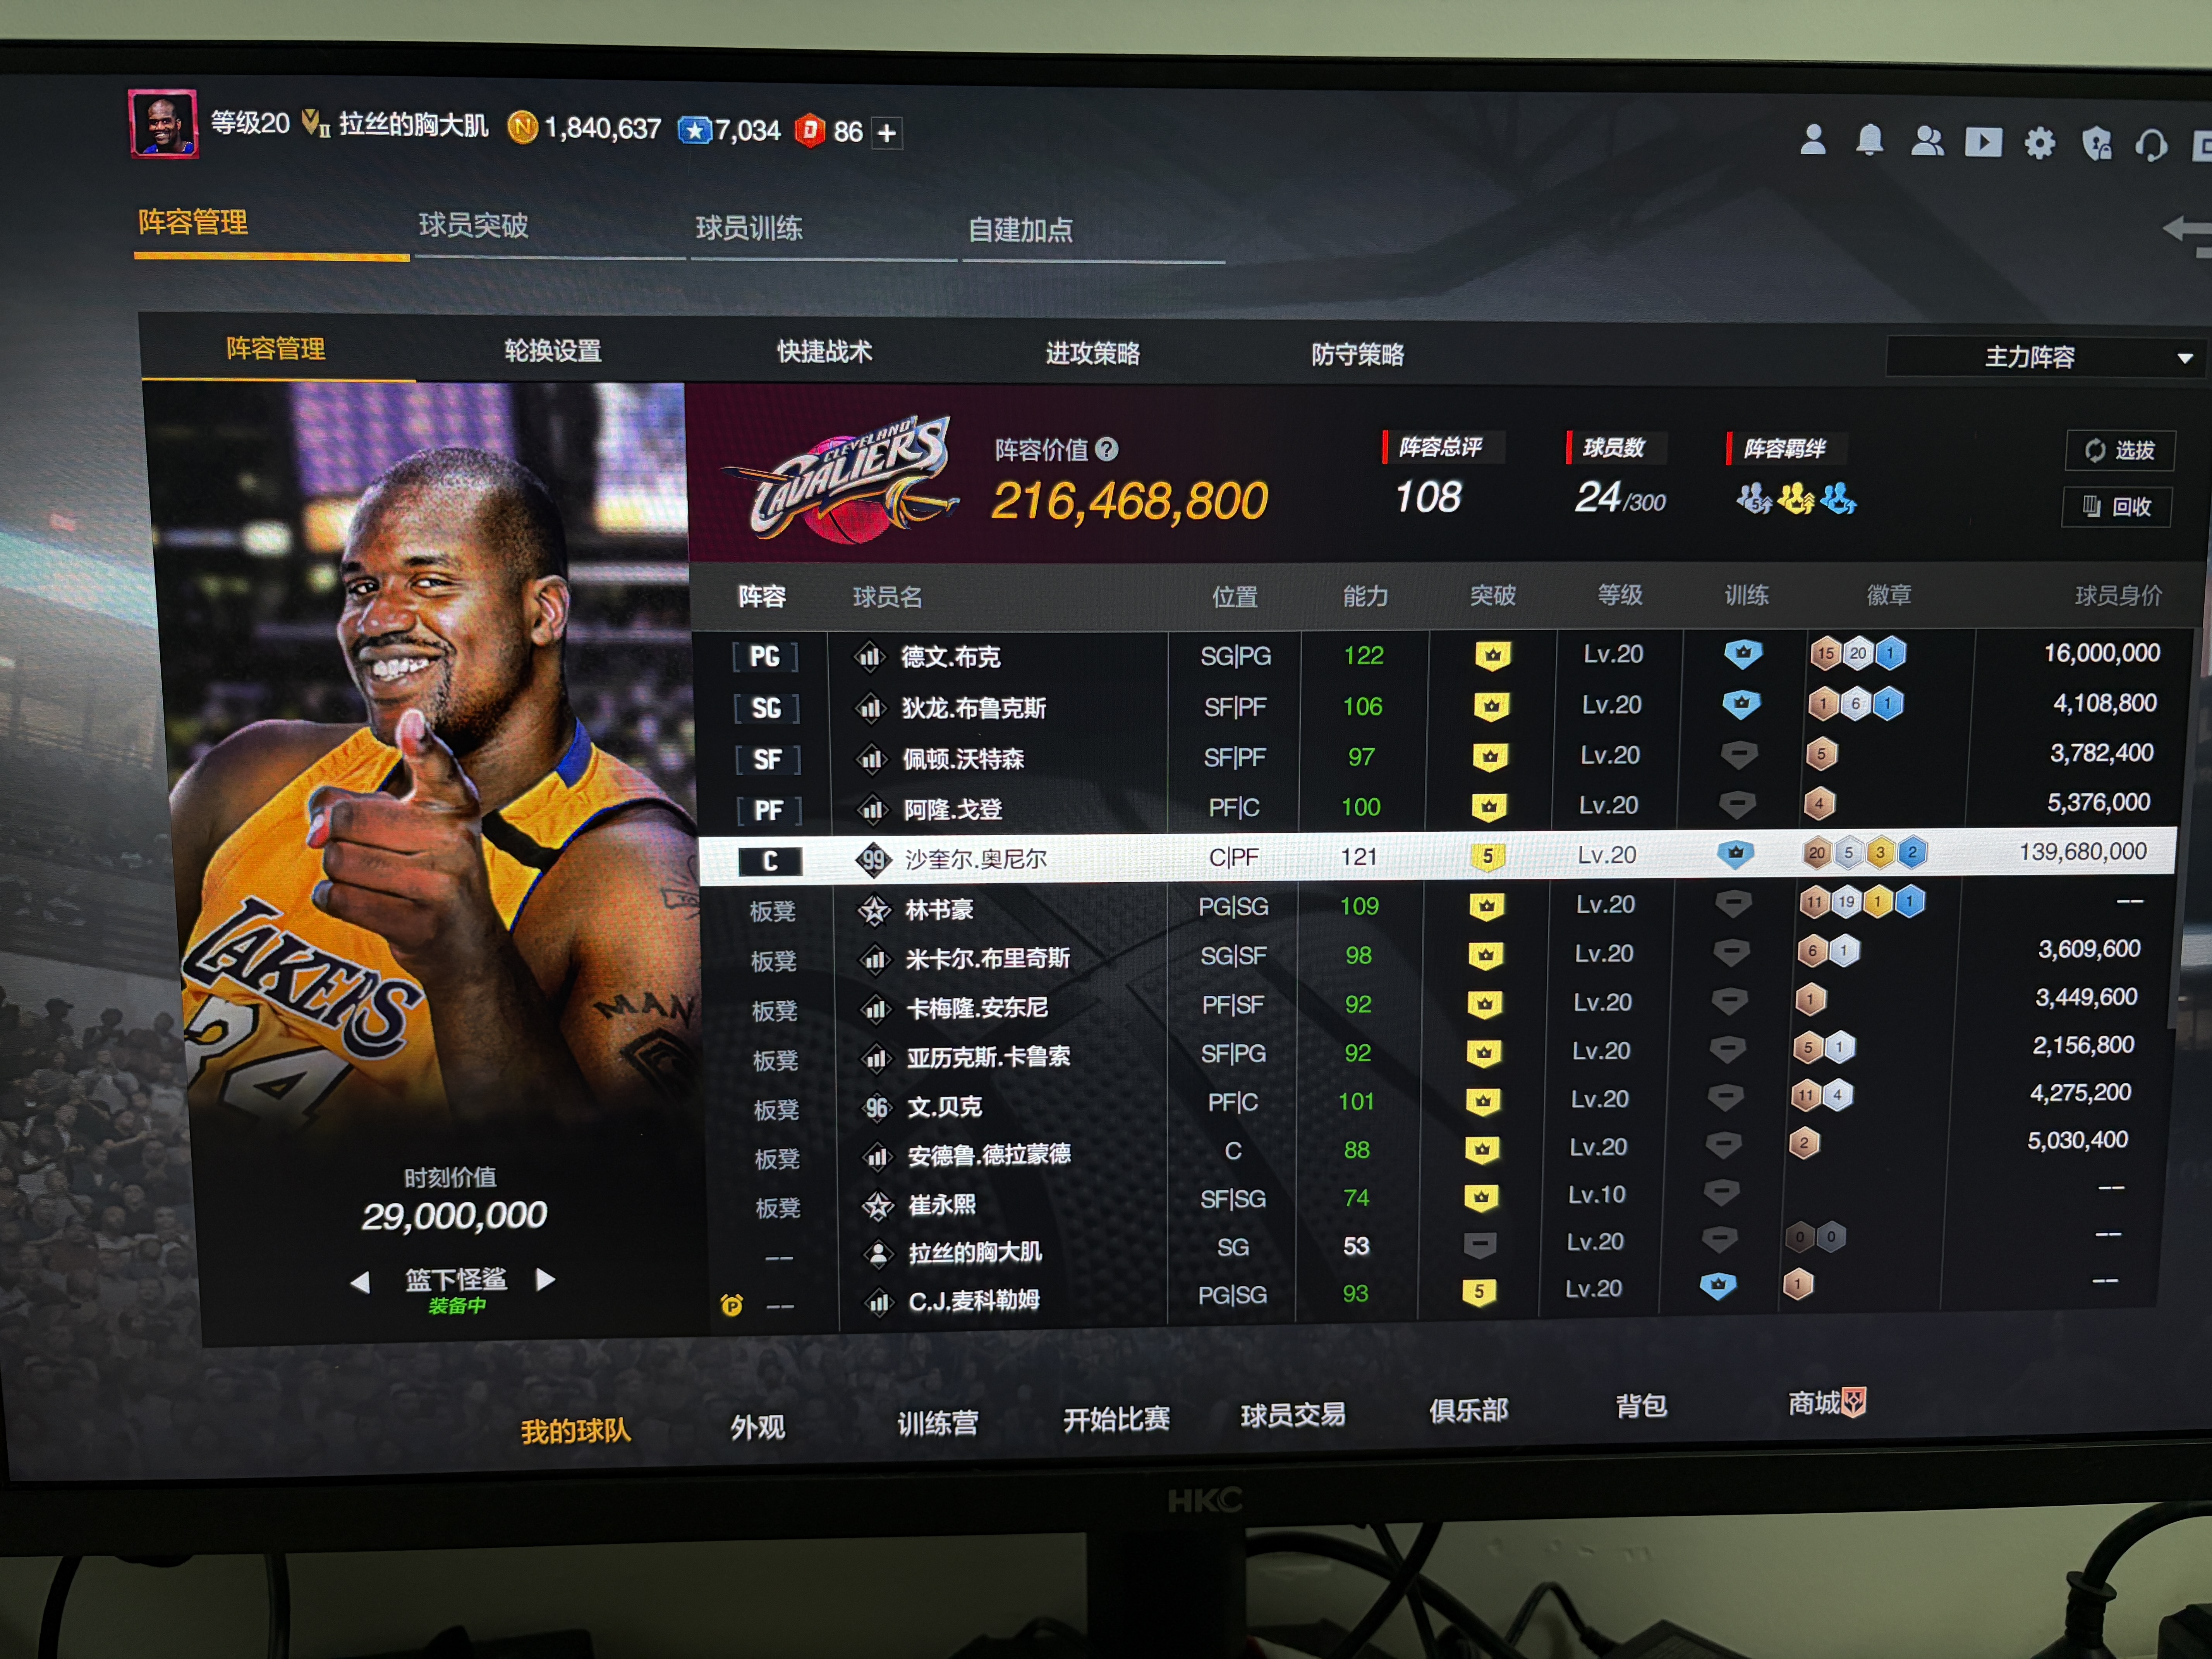Click the 96 rating badge for 文.贝克
Image resolution: width=2212 pixels, height=1659 pixels.
coord(877,1107)
